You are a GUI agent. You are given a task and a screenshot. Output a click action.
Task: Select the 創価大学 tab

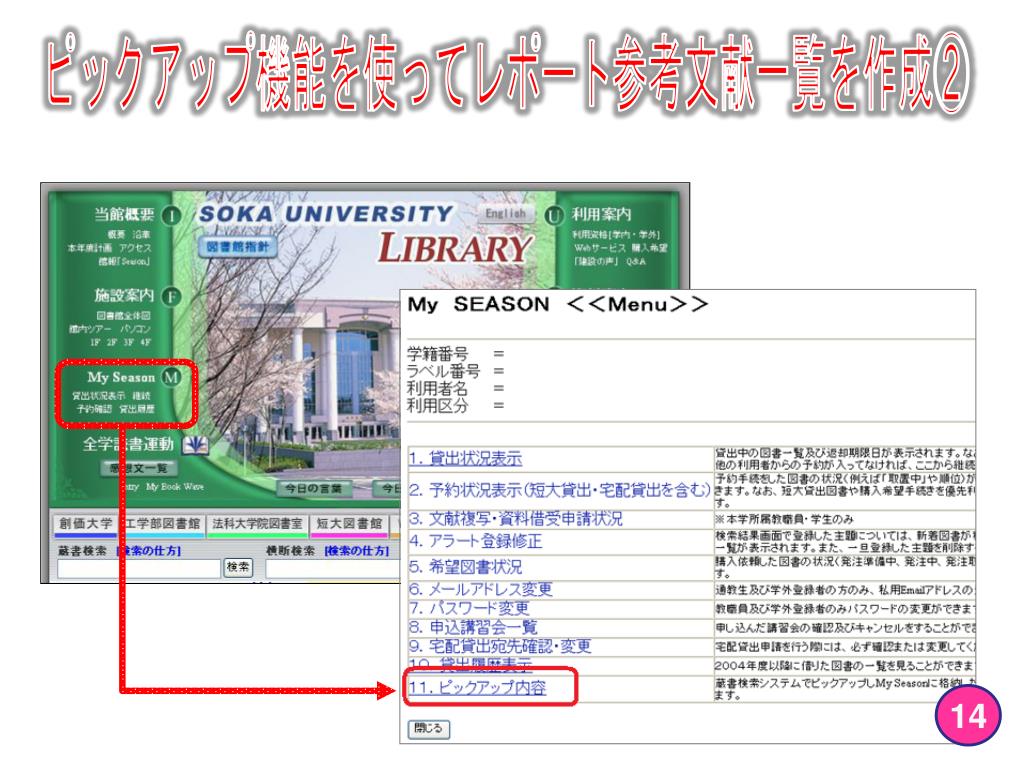click(x=86, y=524)
